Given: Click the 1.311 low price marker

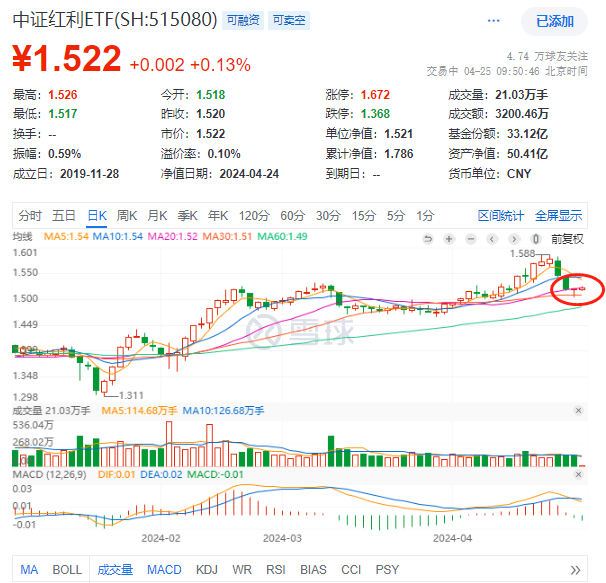Looking at the screenshot, I should 131,395.
